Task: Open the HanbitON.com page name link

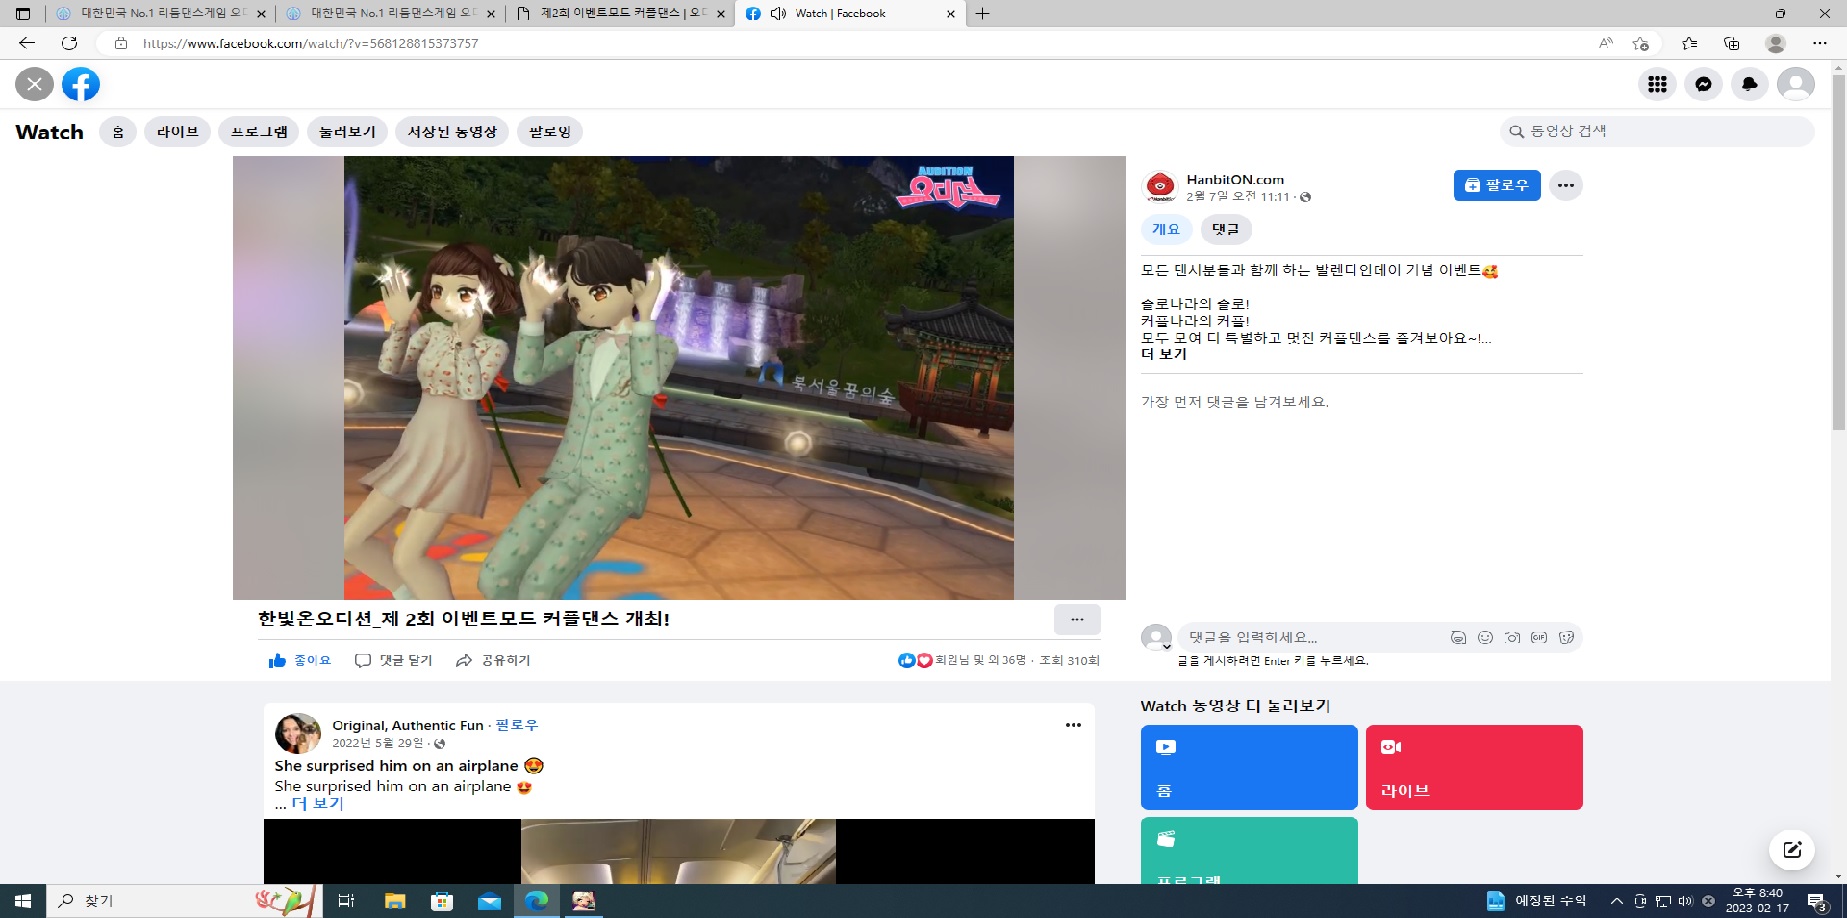Action: click(1235, 179)
